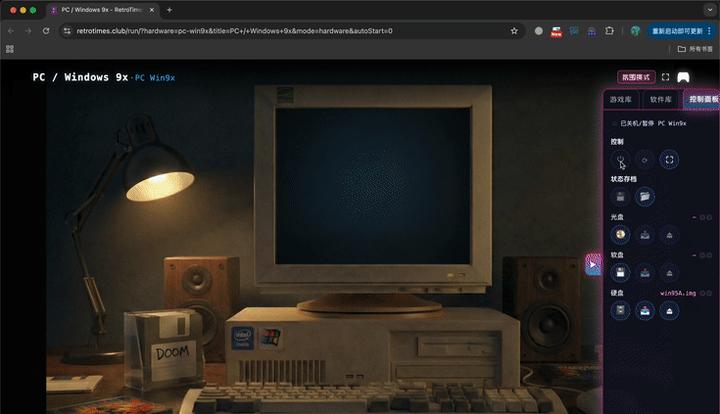The image size is (720, 414).
Task: Toggle the 原图模式 display mode
Action: tap(635, 77)
